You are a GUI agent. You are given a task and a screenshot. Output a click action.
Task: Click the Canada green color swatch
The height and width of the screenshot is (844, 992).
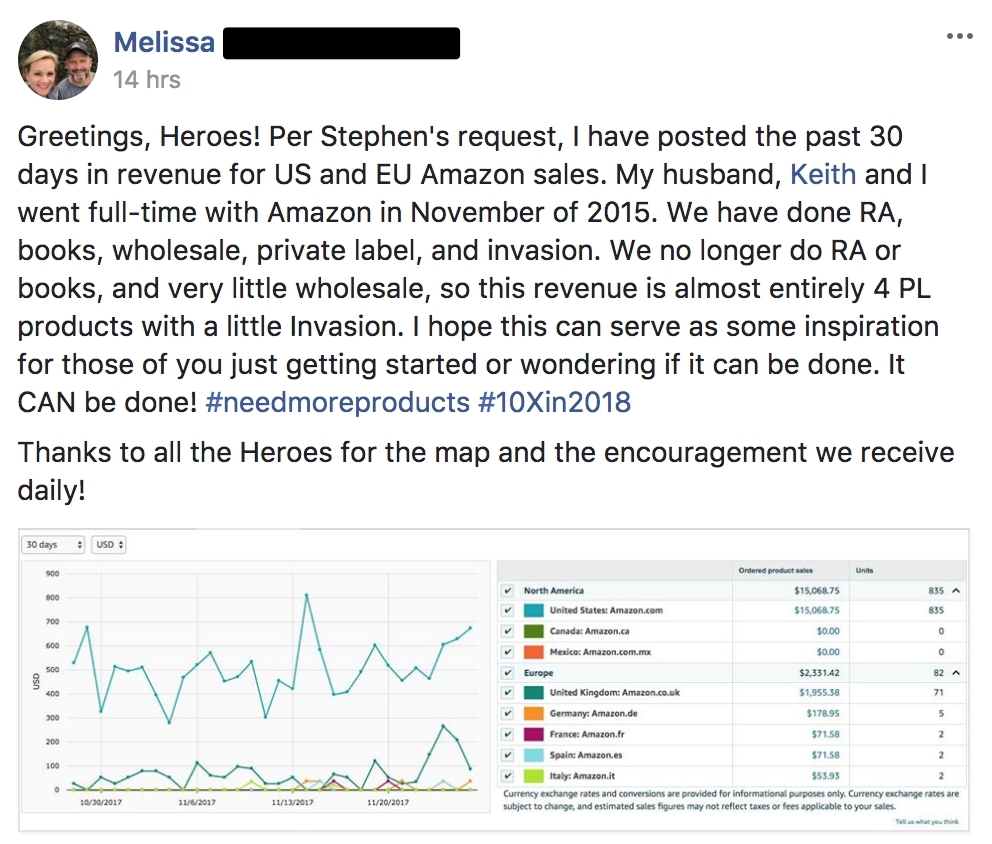pos(533,631)
